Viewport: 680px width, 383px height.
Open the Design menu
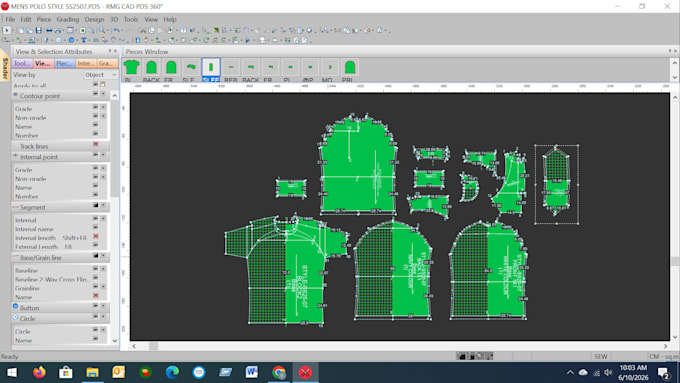(94, 20)
